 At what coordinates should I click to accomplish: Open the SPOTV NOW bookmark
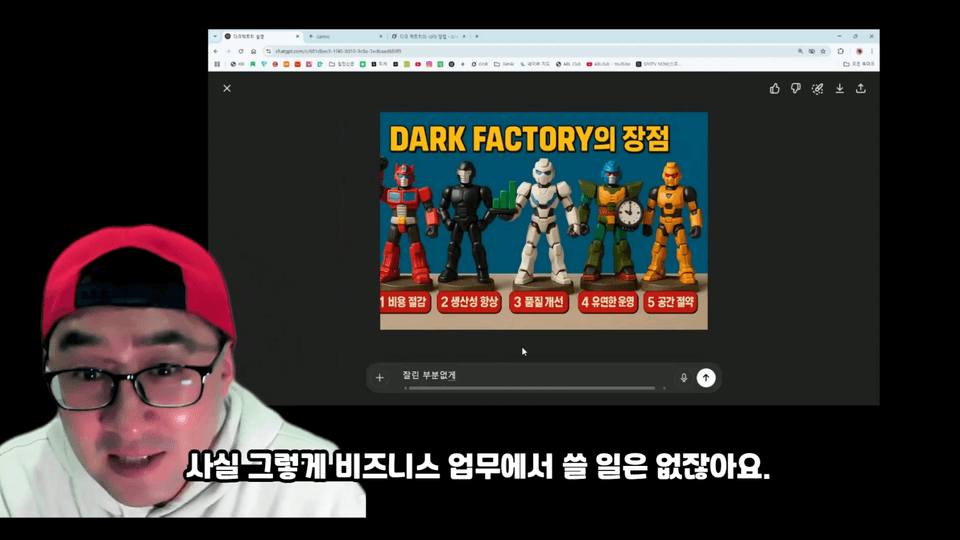(658, 64)
